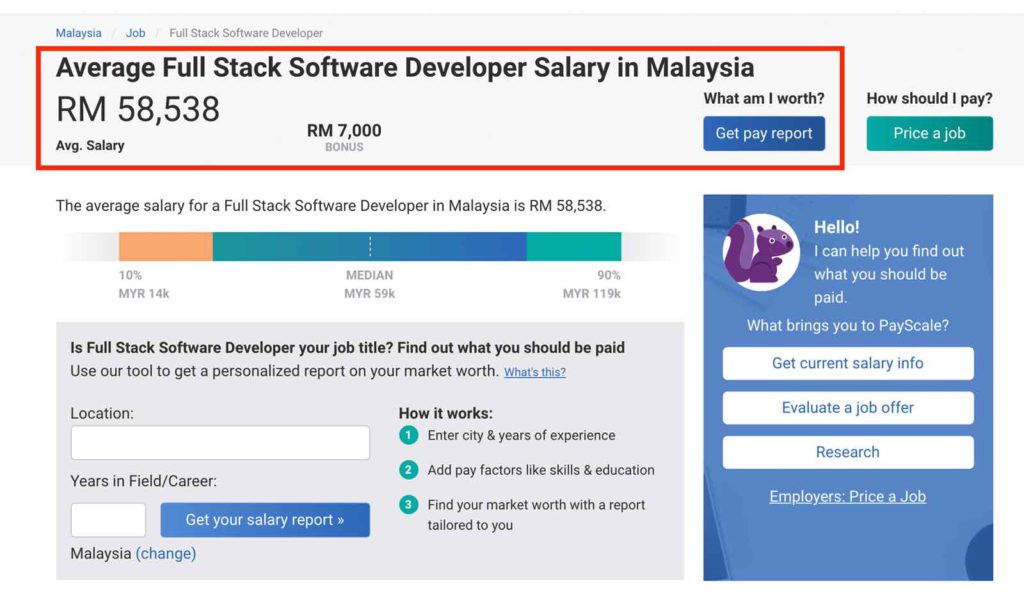1024x600 pixels.
Task: Open the Get pay report button
Action: [764, 133]
